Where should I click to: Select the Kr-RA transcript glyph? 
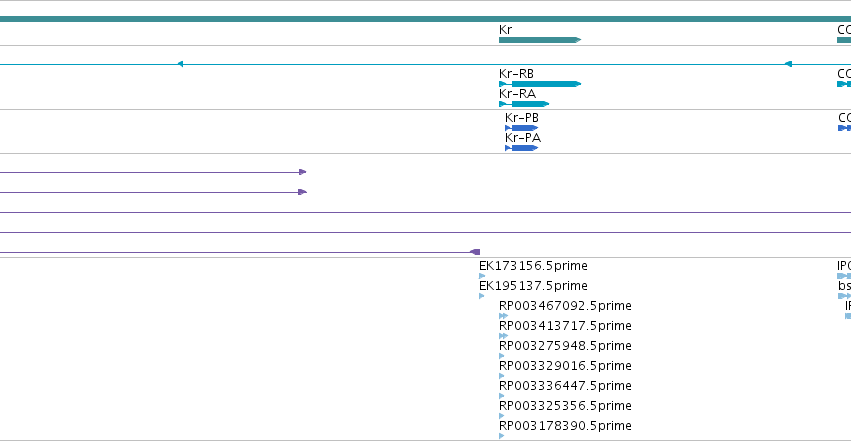click(524, 104)
